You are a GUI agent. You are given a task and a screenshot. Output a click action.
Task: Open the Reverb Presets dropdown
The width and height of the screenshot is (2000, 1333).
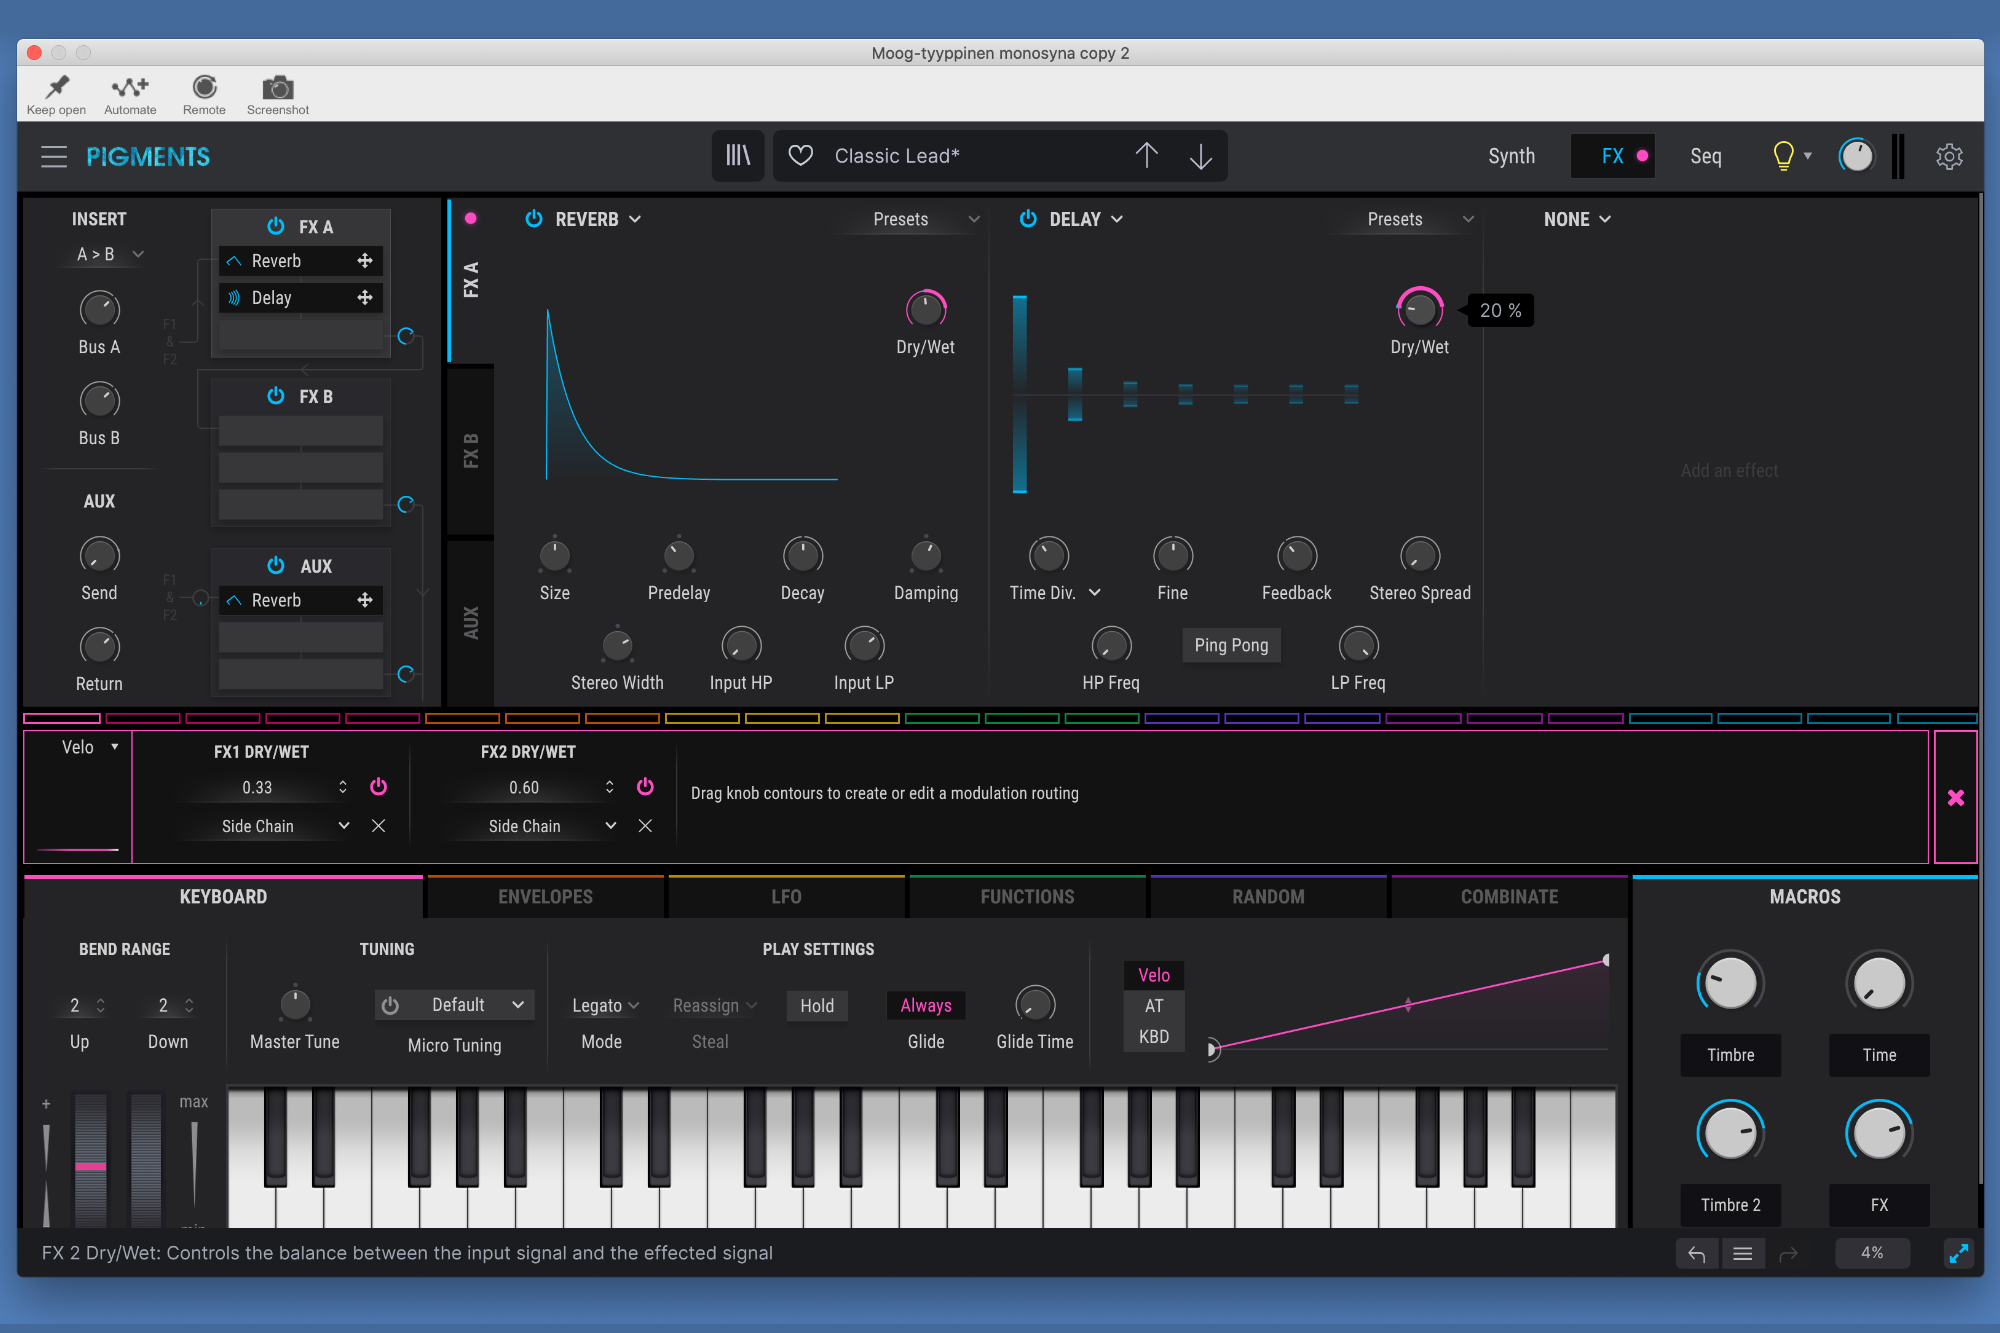tap(924, 219)
